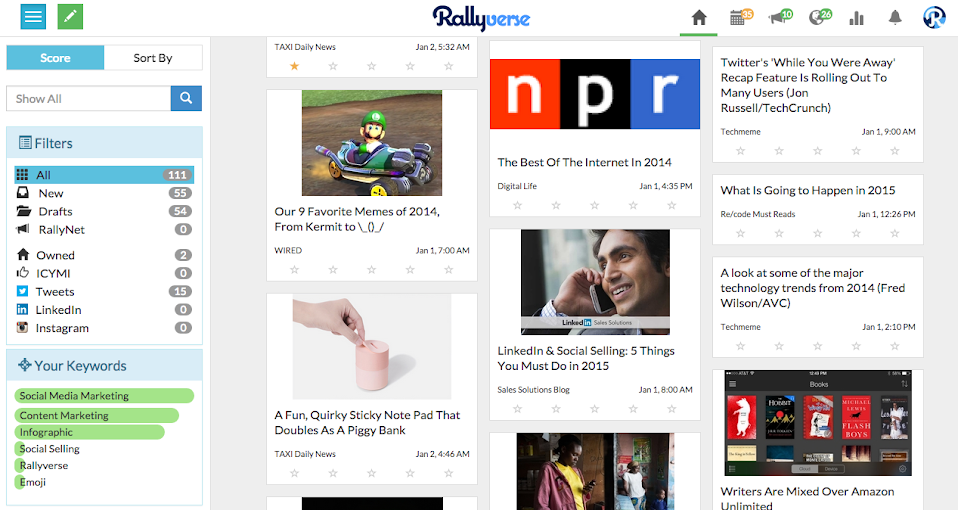Click the Content Marketing keyword
This screenshot has width=958, height=510.
click(97, 415)
